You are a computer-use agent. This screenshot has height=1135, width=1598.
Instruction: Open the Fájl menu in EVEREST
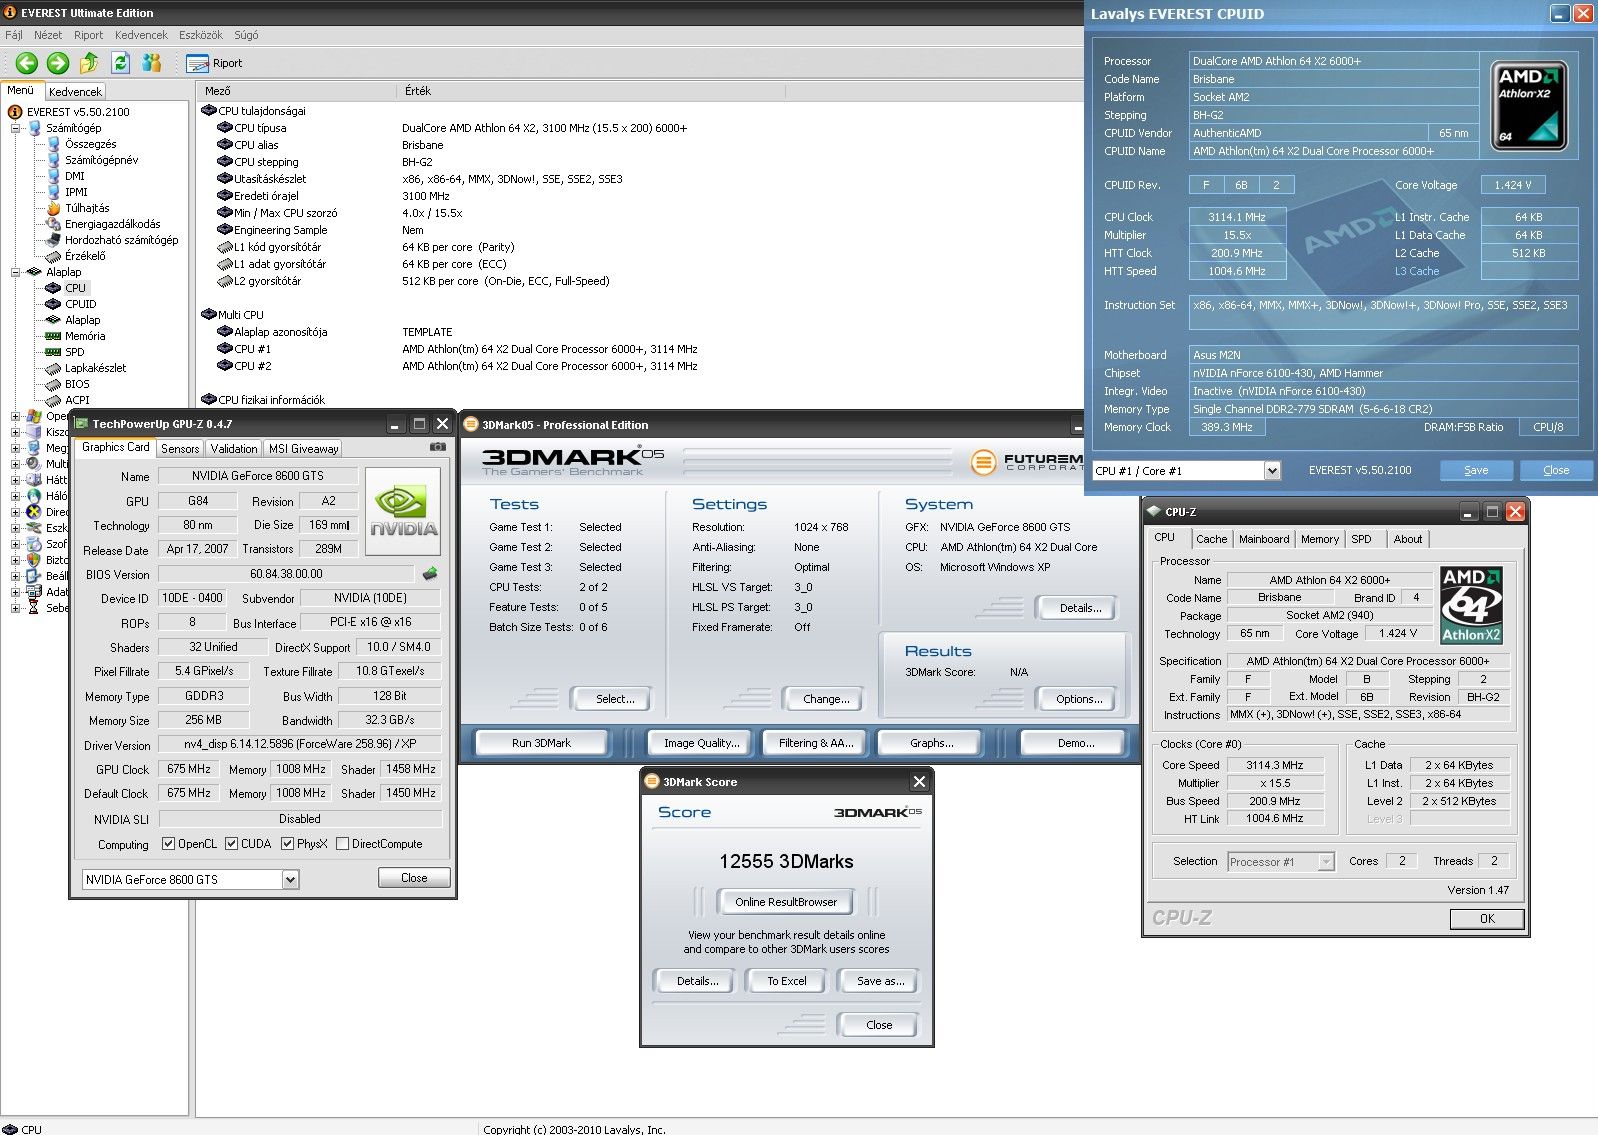coord(14,35)
